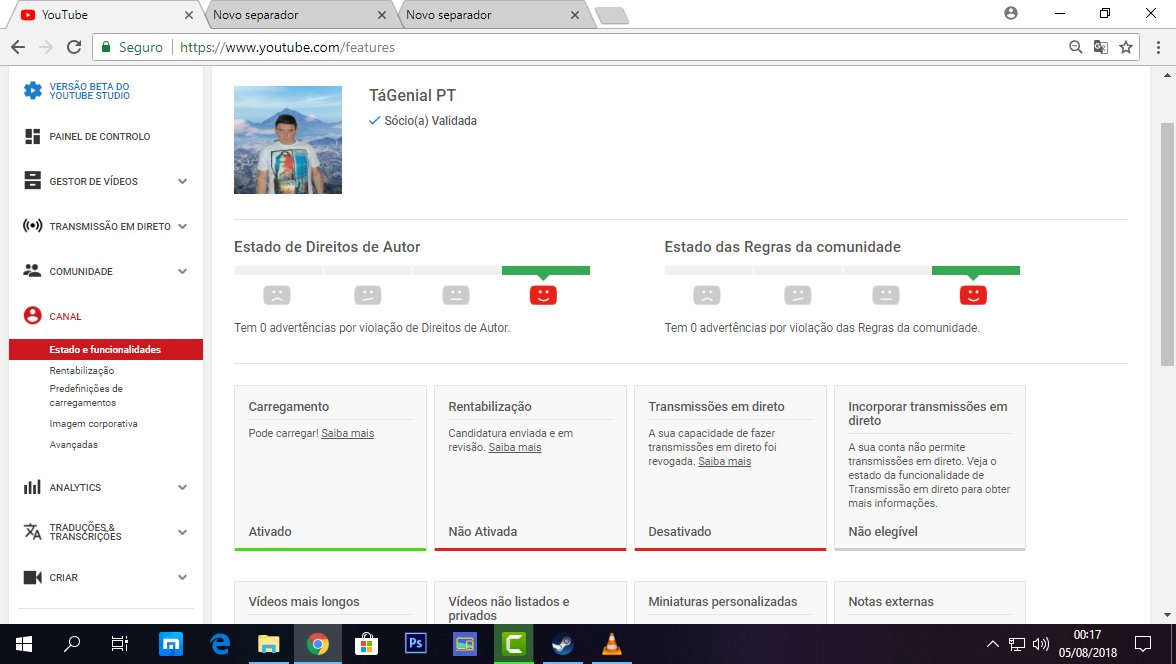Click the first grey sad face under Direitos de Autor
The image size is (1176, 664).
tap(277, 295)
